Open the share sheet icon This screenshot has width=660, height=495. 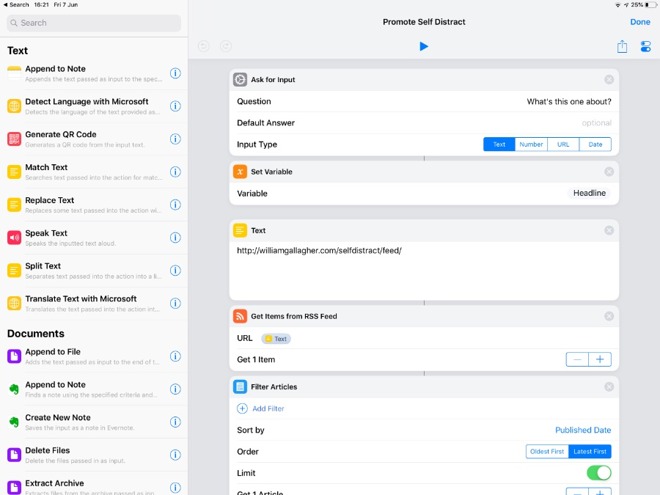622,46
